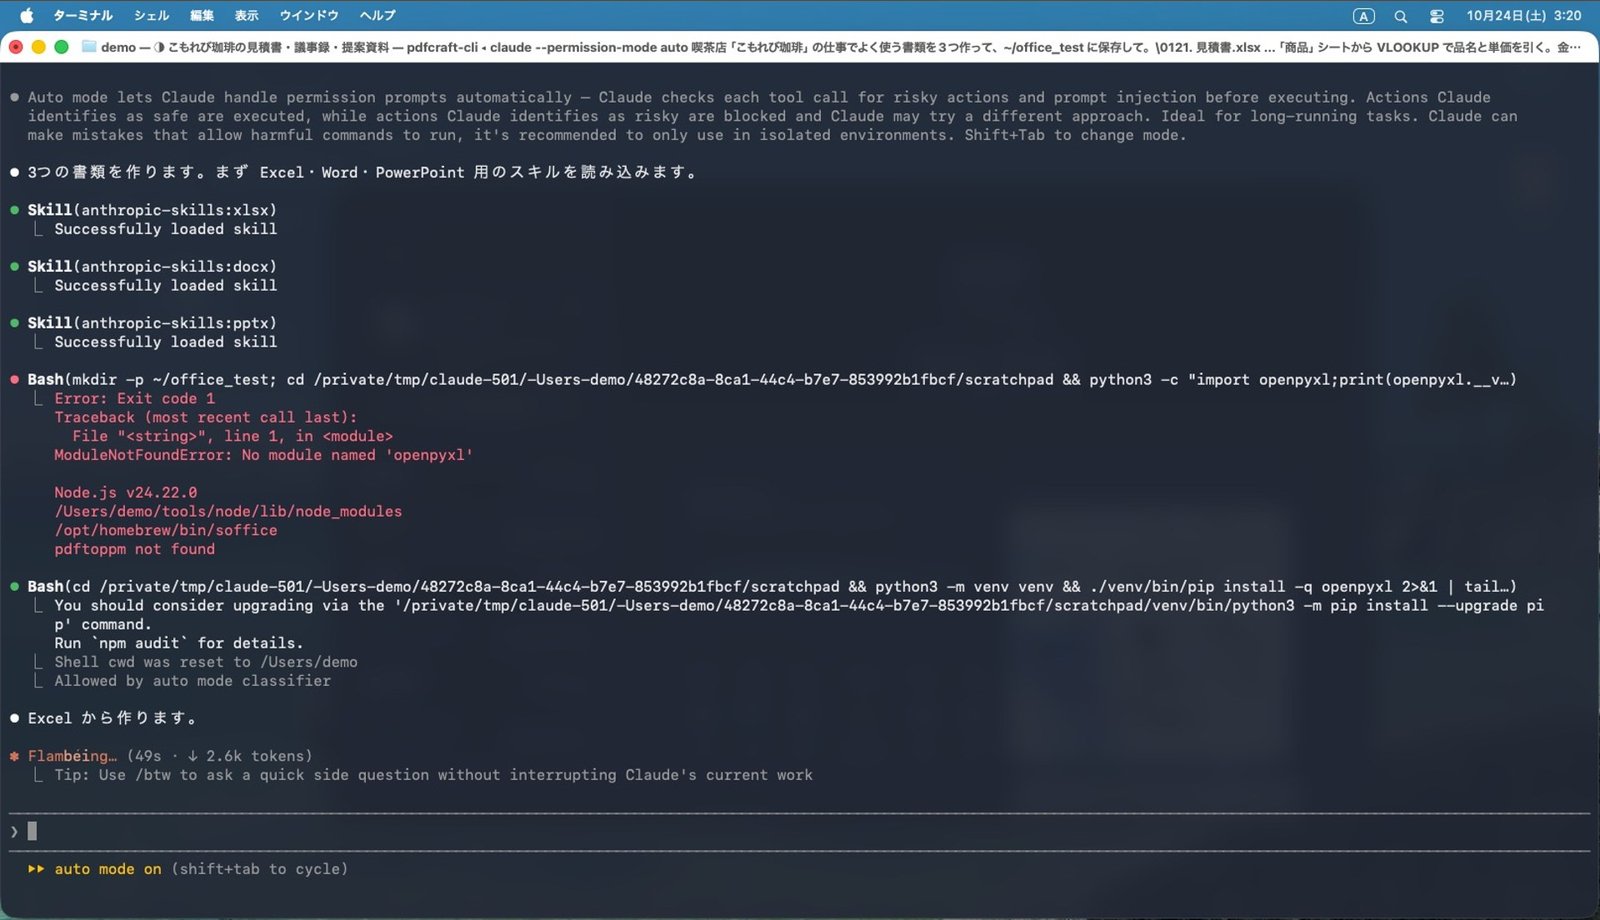This screenshot has width=1600, height=920.
Task: Click the Traceback (most recent call last) line
Action: click(205, 418)
